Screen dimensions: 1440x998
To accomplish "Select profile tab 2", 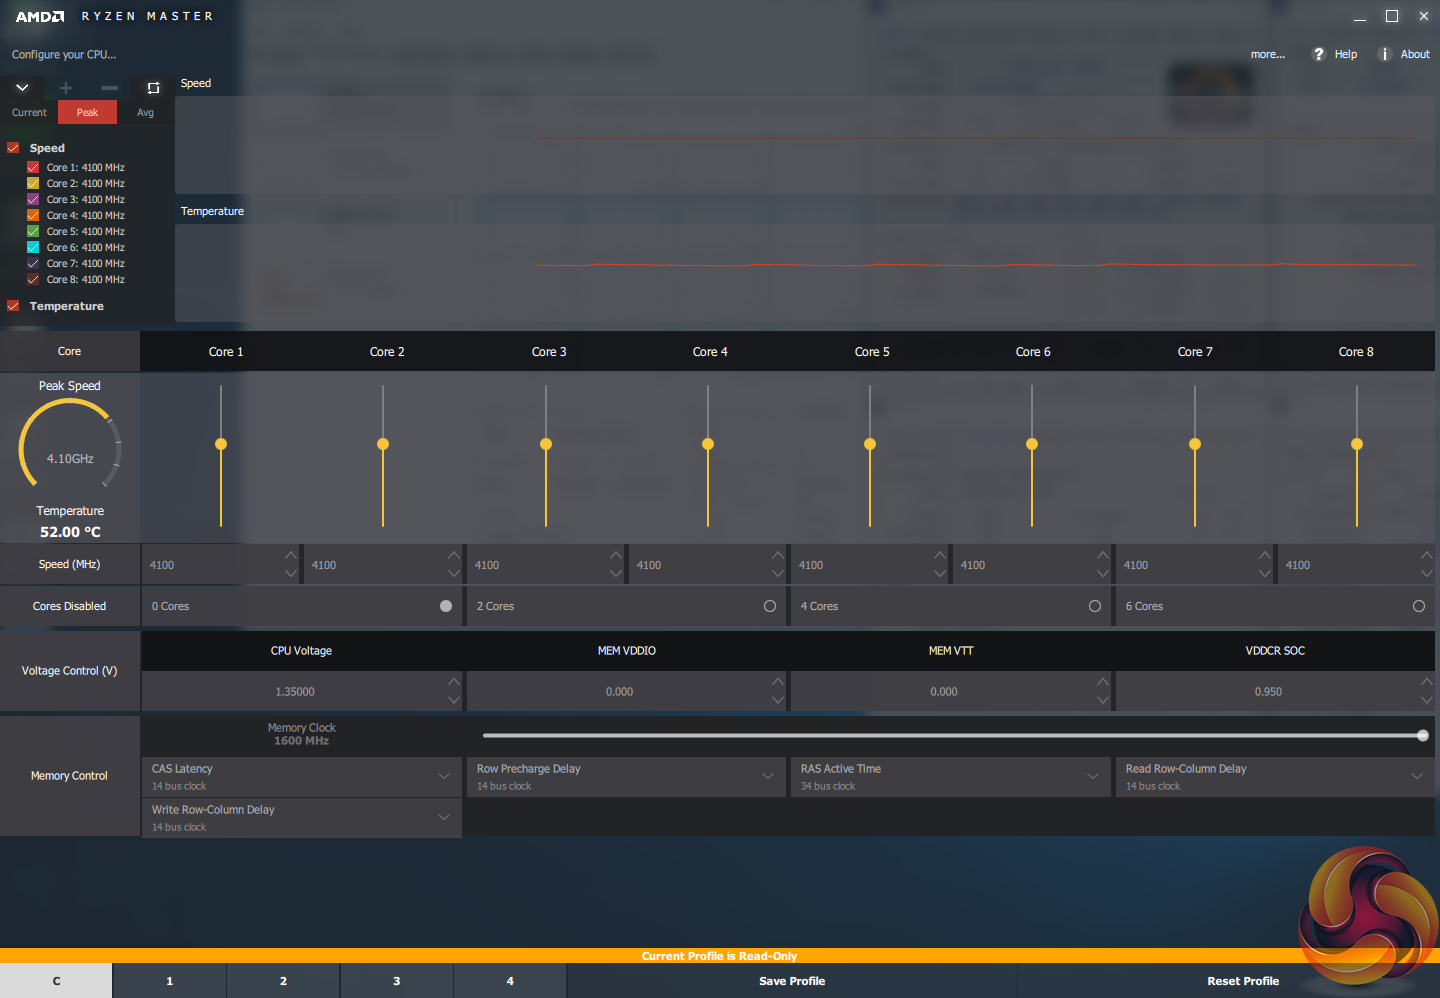I will (283, 981).
